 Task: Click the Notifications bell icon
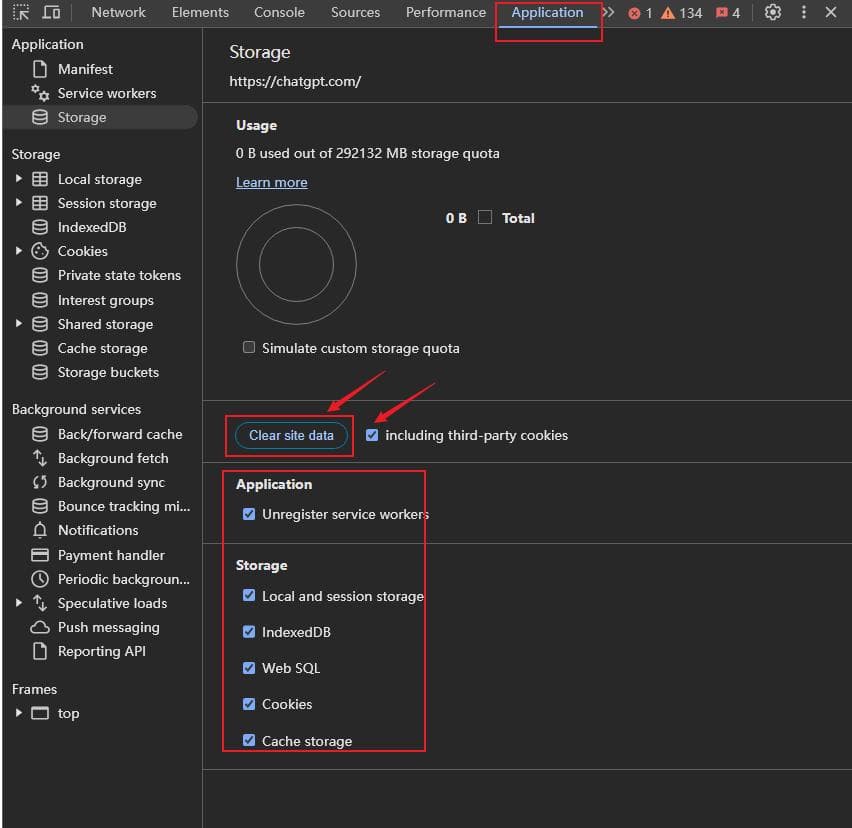point(40,530)
